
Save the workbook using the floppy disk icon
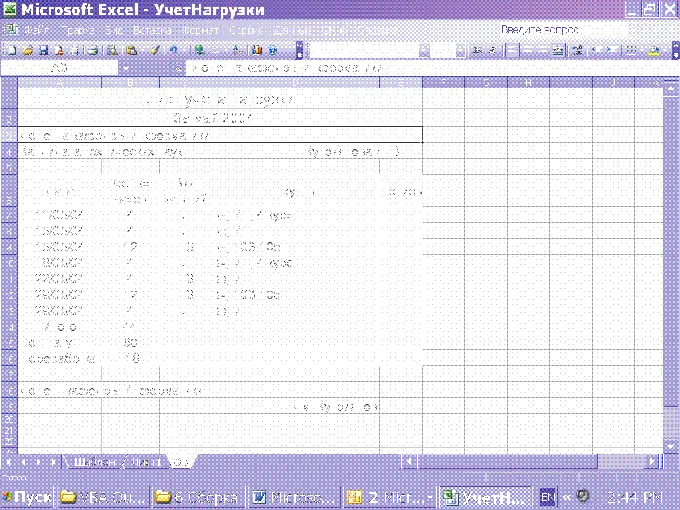click(x=43, y=51)
